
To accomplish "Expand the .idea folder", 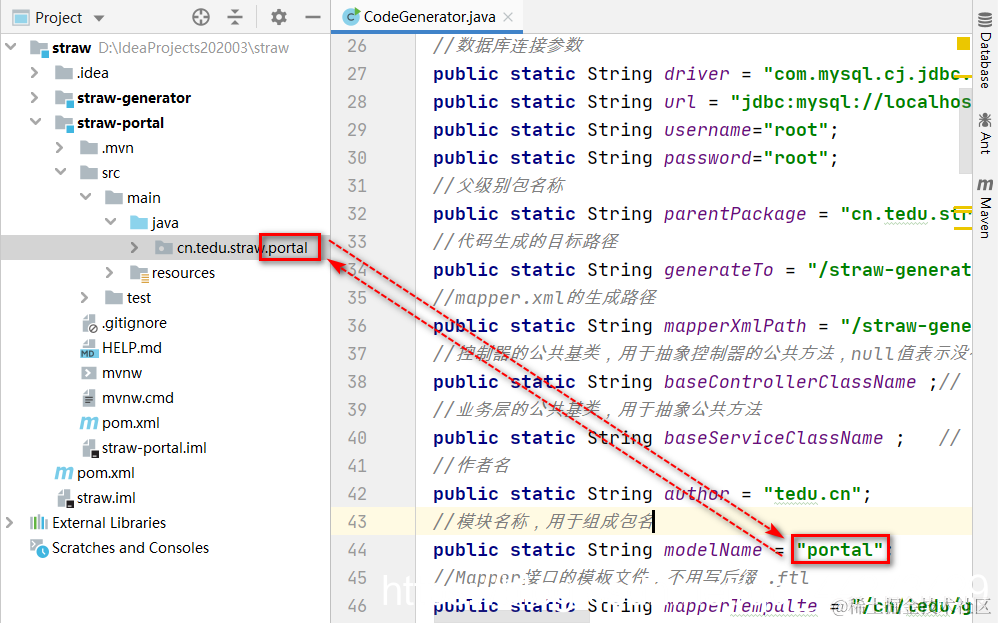I will pos(35,73).
